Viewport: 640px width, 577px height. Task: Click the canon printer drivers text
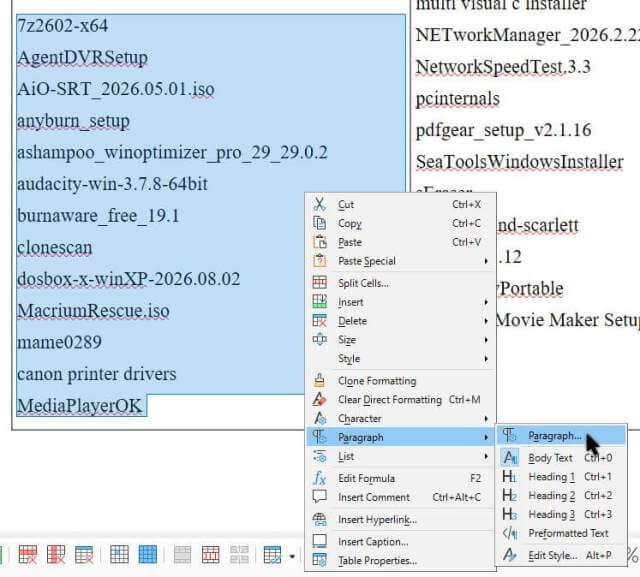click(x=97, y=374)
